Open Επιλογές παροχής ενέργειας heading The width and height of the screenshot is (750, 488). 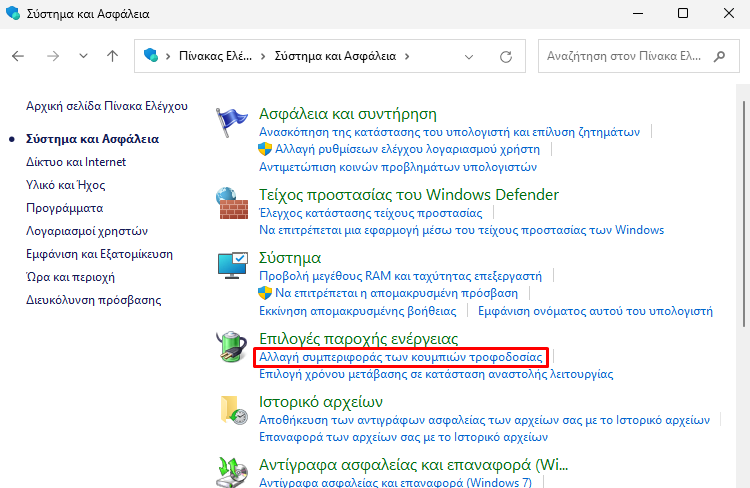tap(359, 339)
